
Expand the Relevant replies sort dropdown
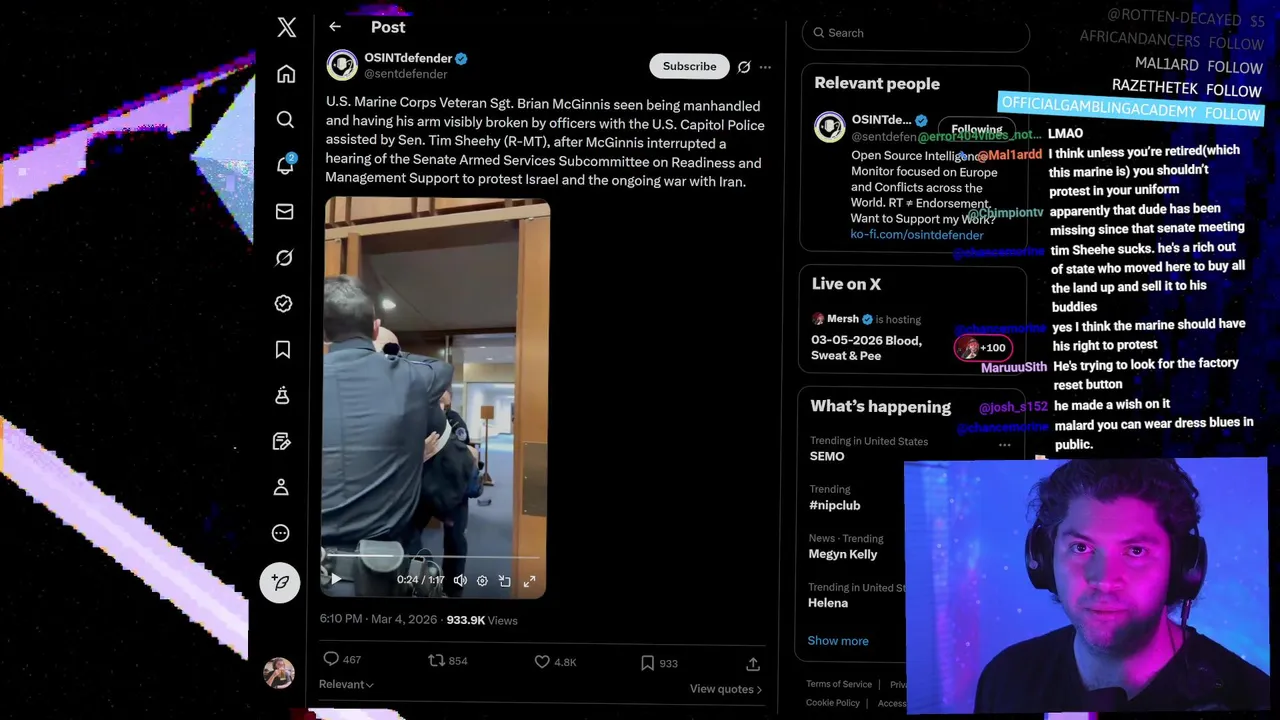(346, 684)
